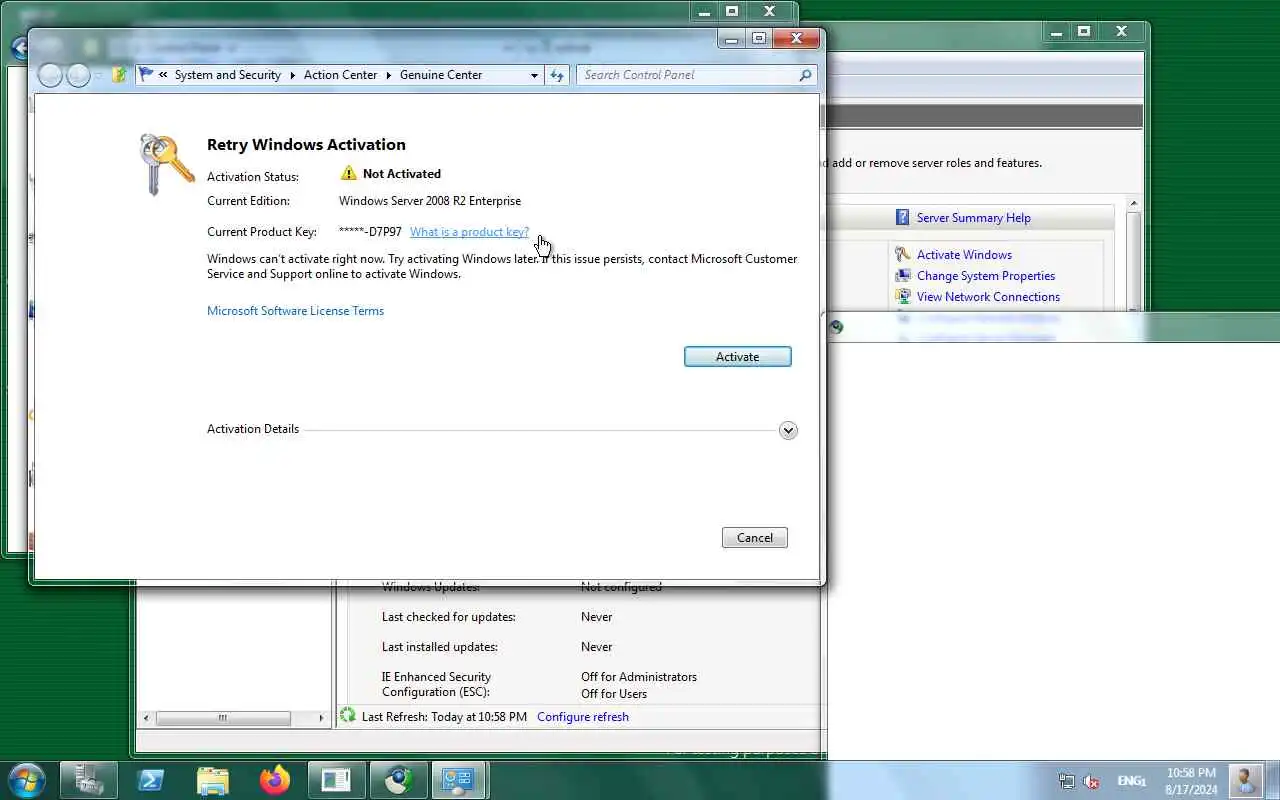Open the What is a product key link
This screenshot has height=800, width=1280.
point(469,232)
